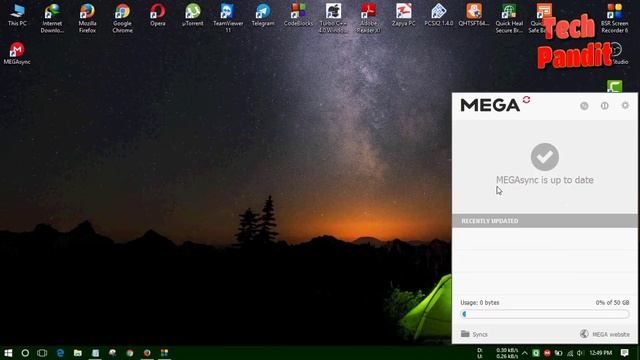The height and width of the screenshot is (360, 640).
Task: Open the Syncs folder link
Action: point(474,334)
